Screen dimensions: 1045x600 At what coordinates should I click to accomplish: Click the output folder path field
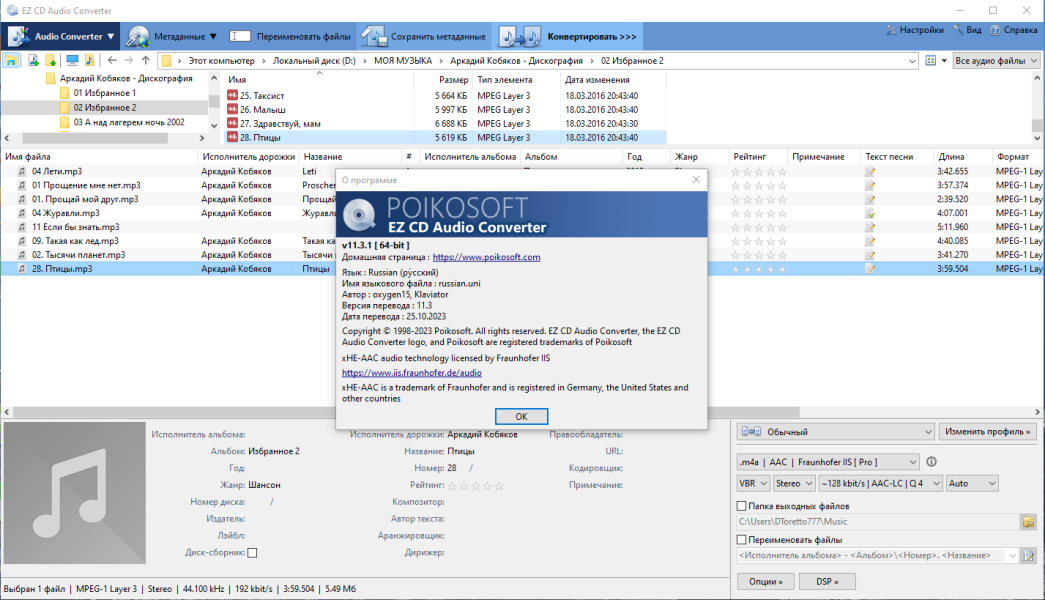878,521
